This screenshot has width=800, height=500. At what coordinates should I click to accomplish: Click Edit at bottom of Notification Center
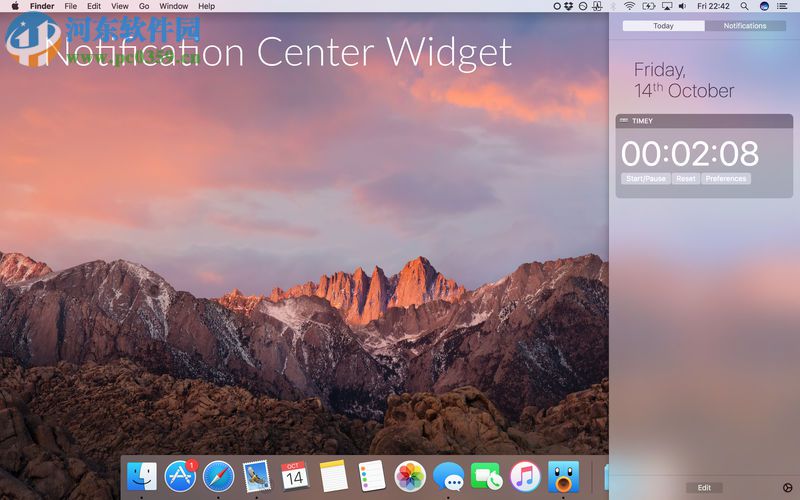(x=704, y=488)
